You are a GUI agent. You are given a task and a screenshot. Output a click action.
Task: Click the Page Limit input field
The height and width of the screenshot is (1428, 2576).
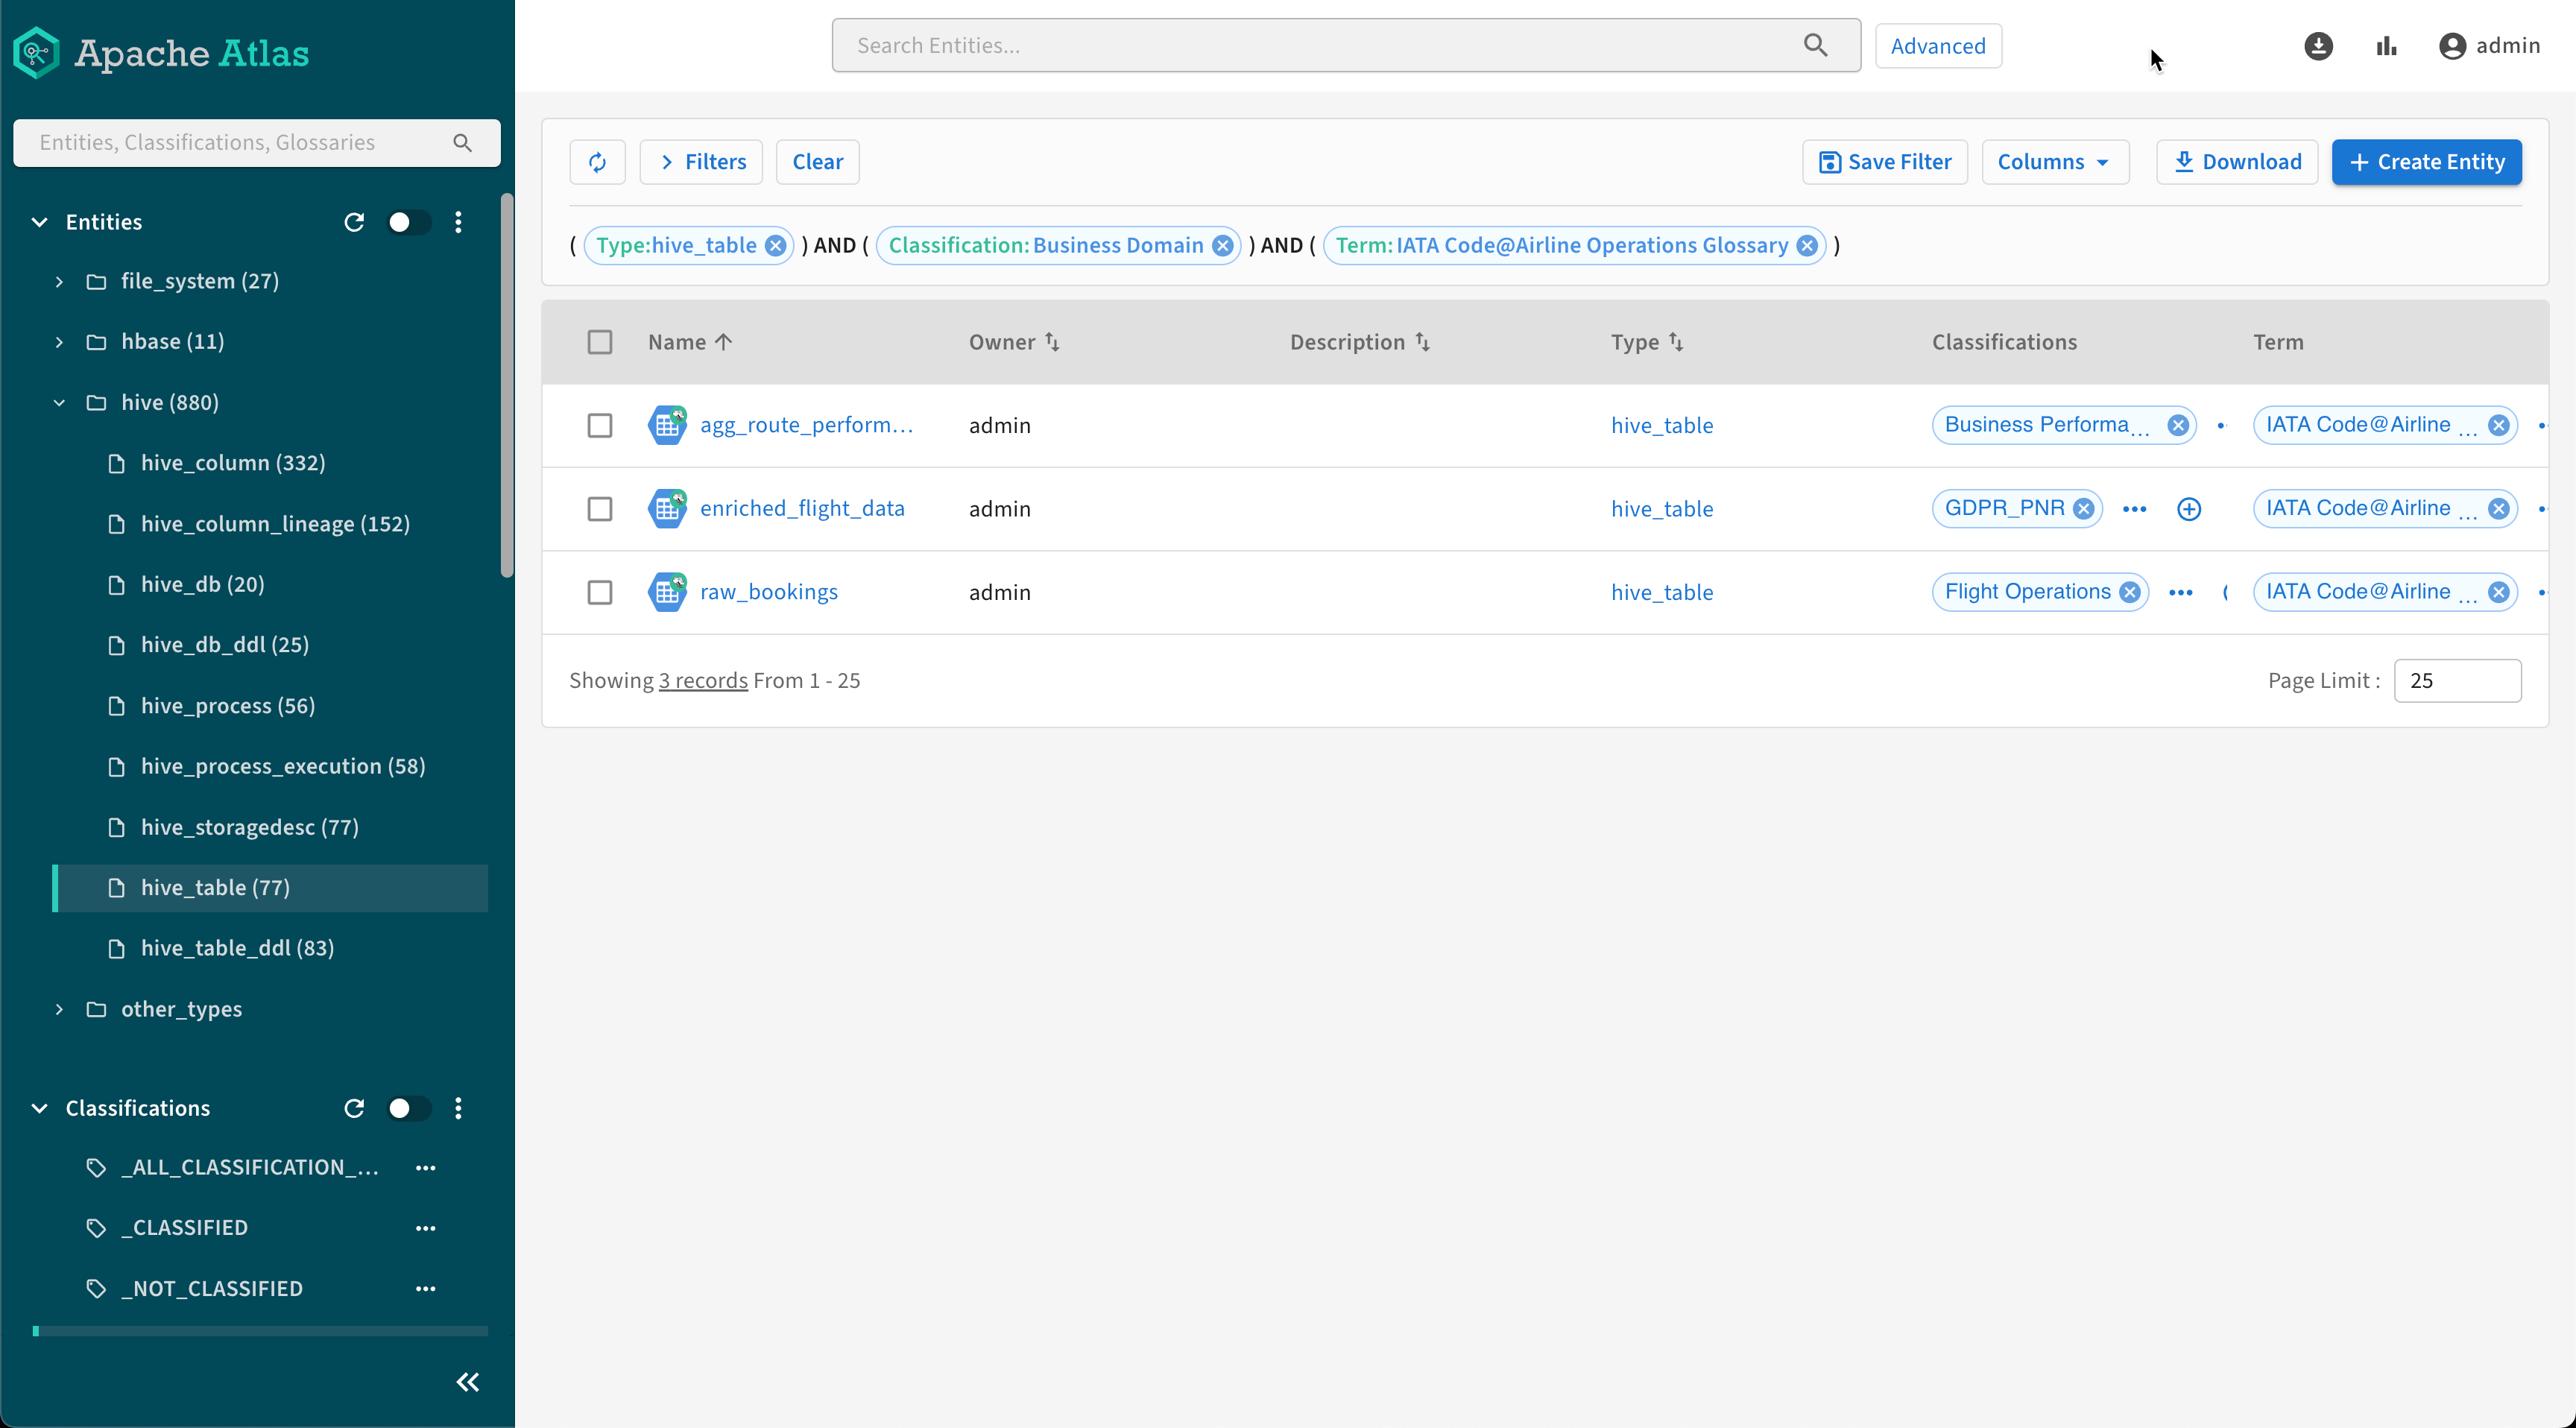(x=2456, y=680)
